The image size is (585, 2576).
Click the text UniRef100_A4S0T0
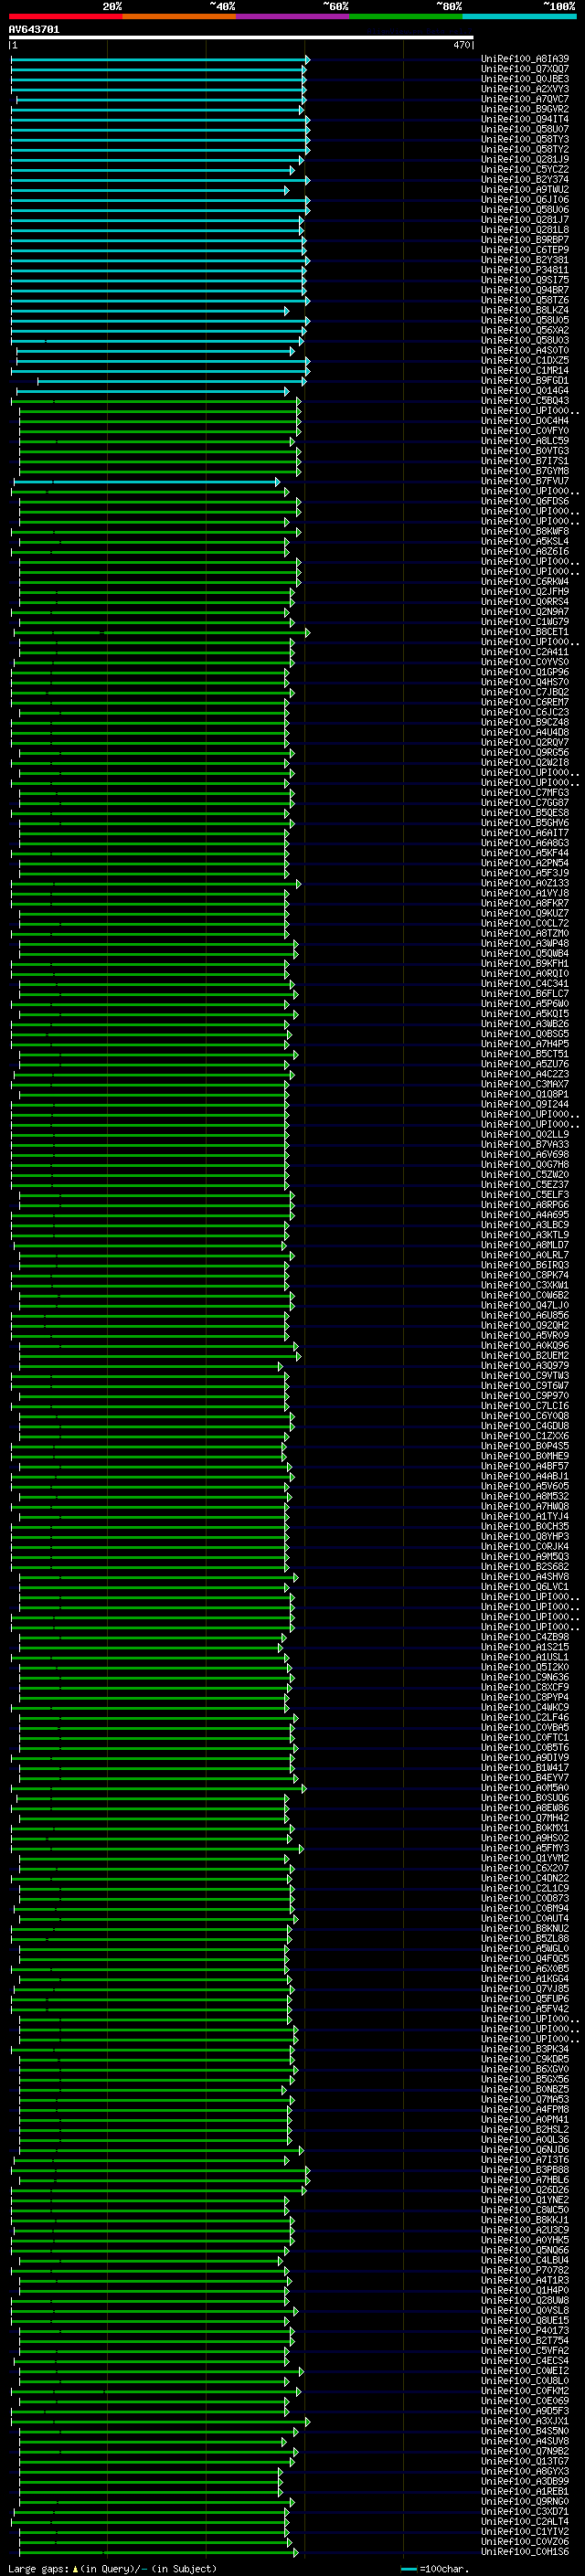(x=525, y=351)
